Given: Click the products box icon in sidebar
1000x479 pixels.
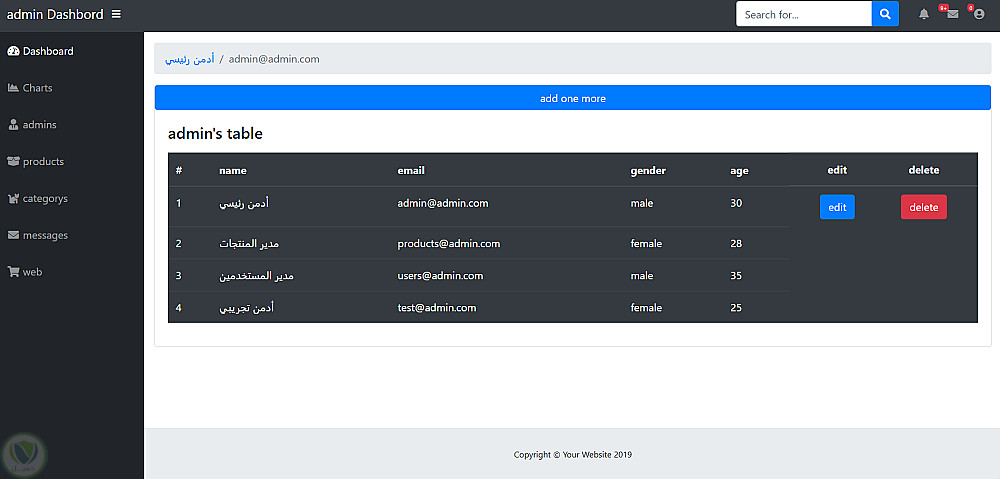Looking at the screenshot, I should point(13,161).
